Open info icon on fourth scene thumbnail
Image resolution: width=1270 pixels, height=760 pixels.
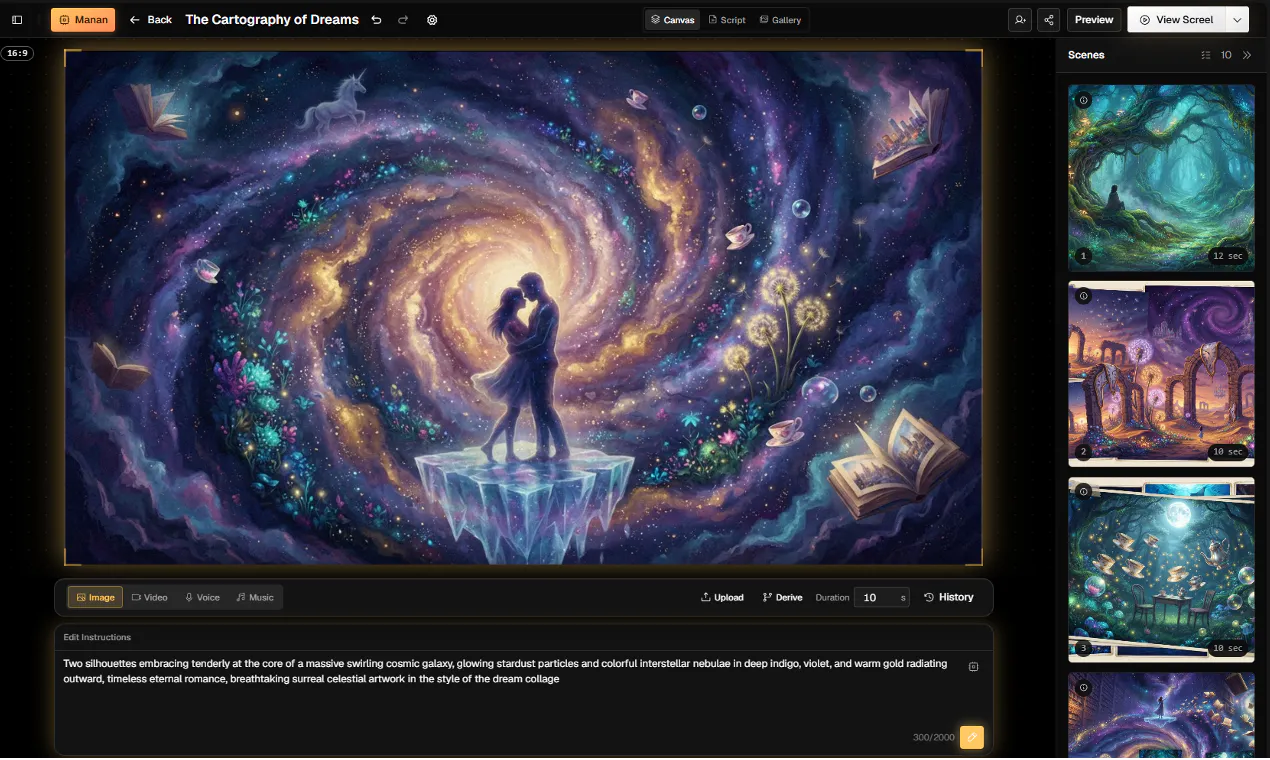[x=1084, y=688]
